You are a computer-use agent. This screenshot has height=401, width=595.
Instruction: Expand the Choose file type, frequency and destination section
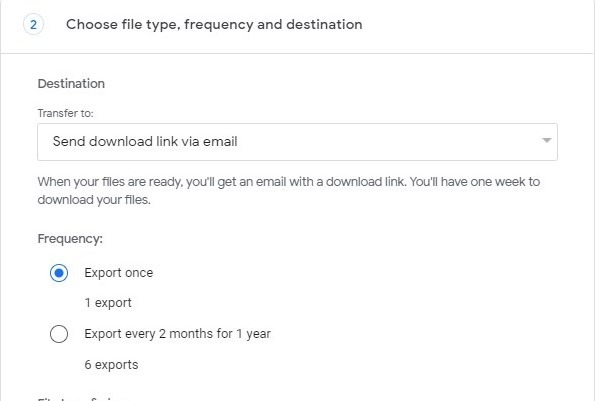coord(214,25)
